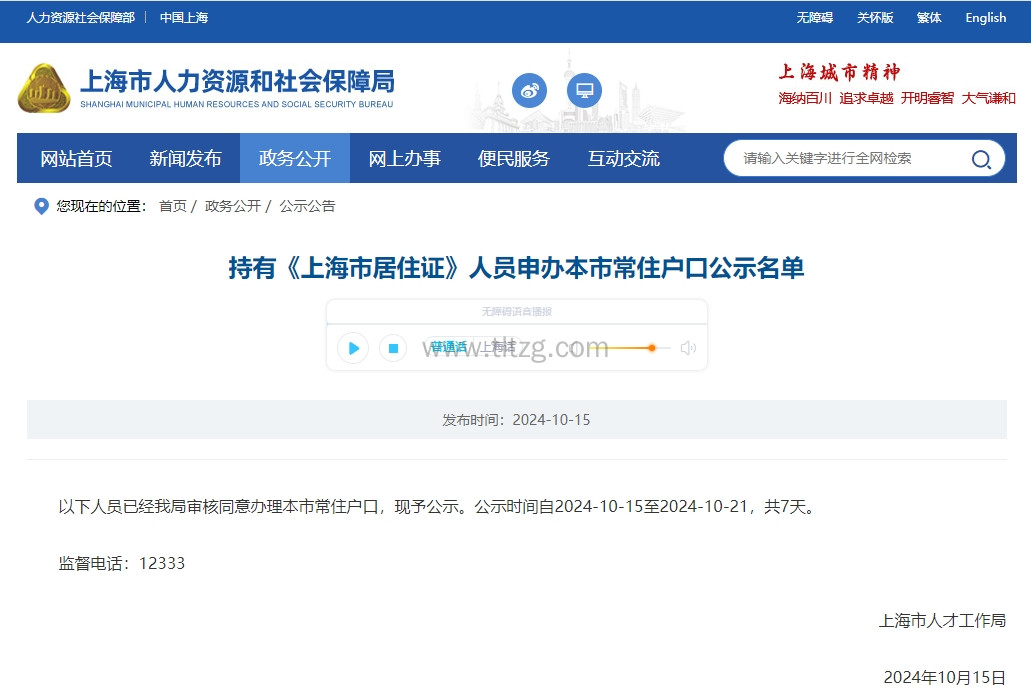Screen dimensions: 1031x699
Task: Switch to 繁体 traditional Chinese
Action: (x=929, y=18)
